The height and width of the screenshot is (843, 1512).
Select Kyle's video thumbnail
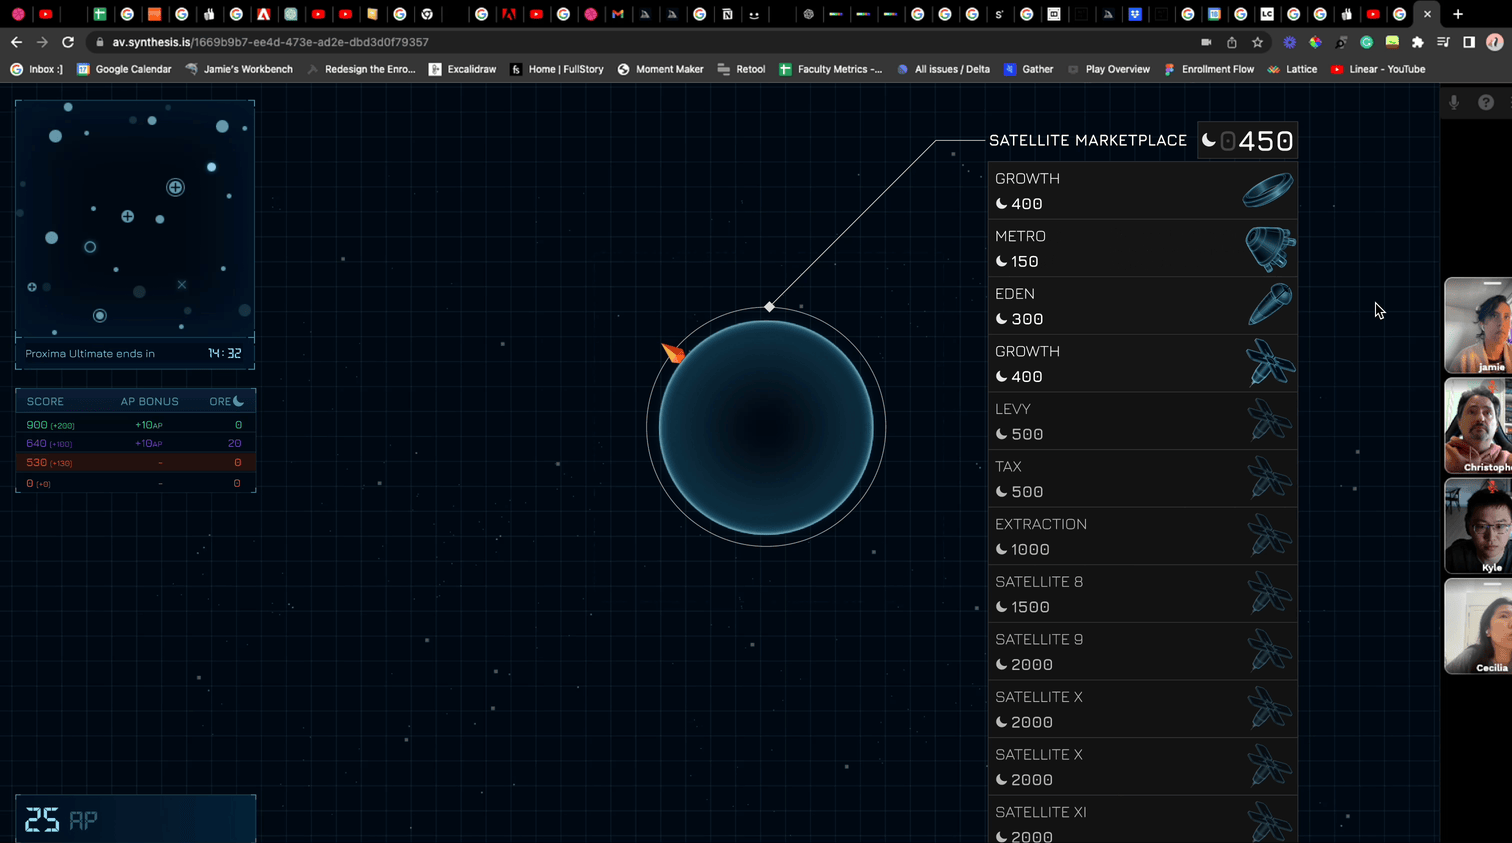click(1478, 526)
